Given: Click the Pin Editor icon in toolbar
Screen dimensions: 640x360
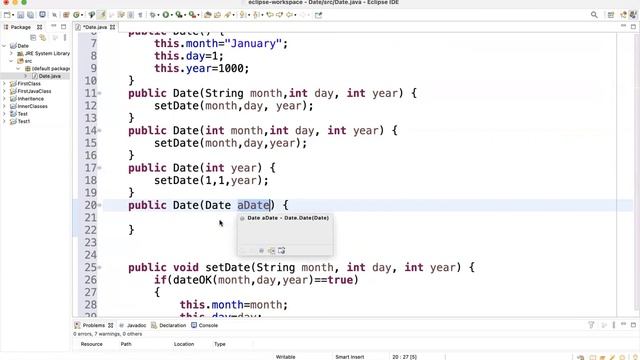Looking at the screenshot, I should tap(318, 15).
